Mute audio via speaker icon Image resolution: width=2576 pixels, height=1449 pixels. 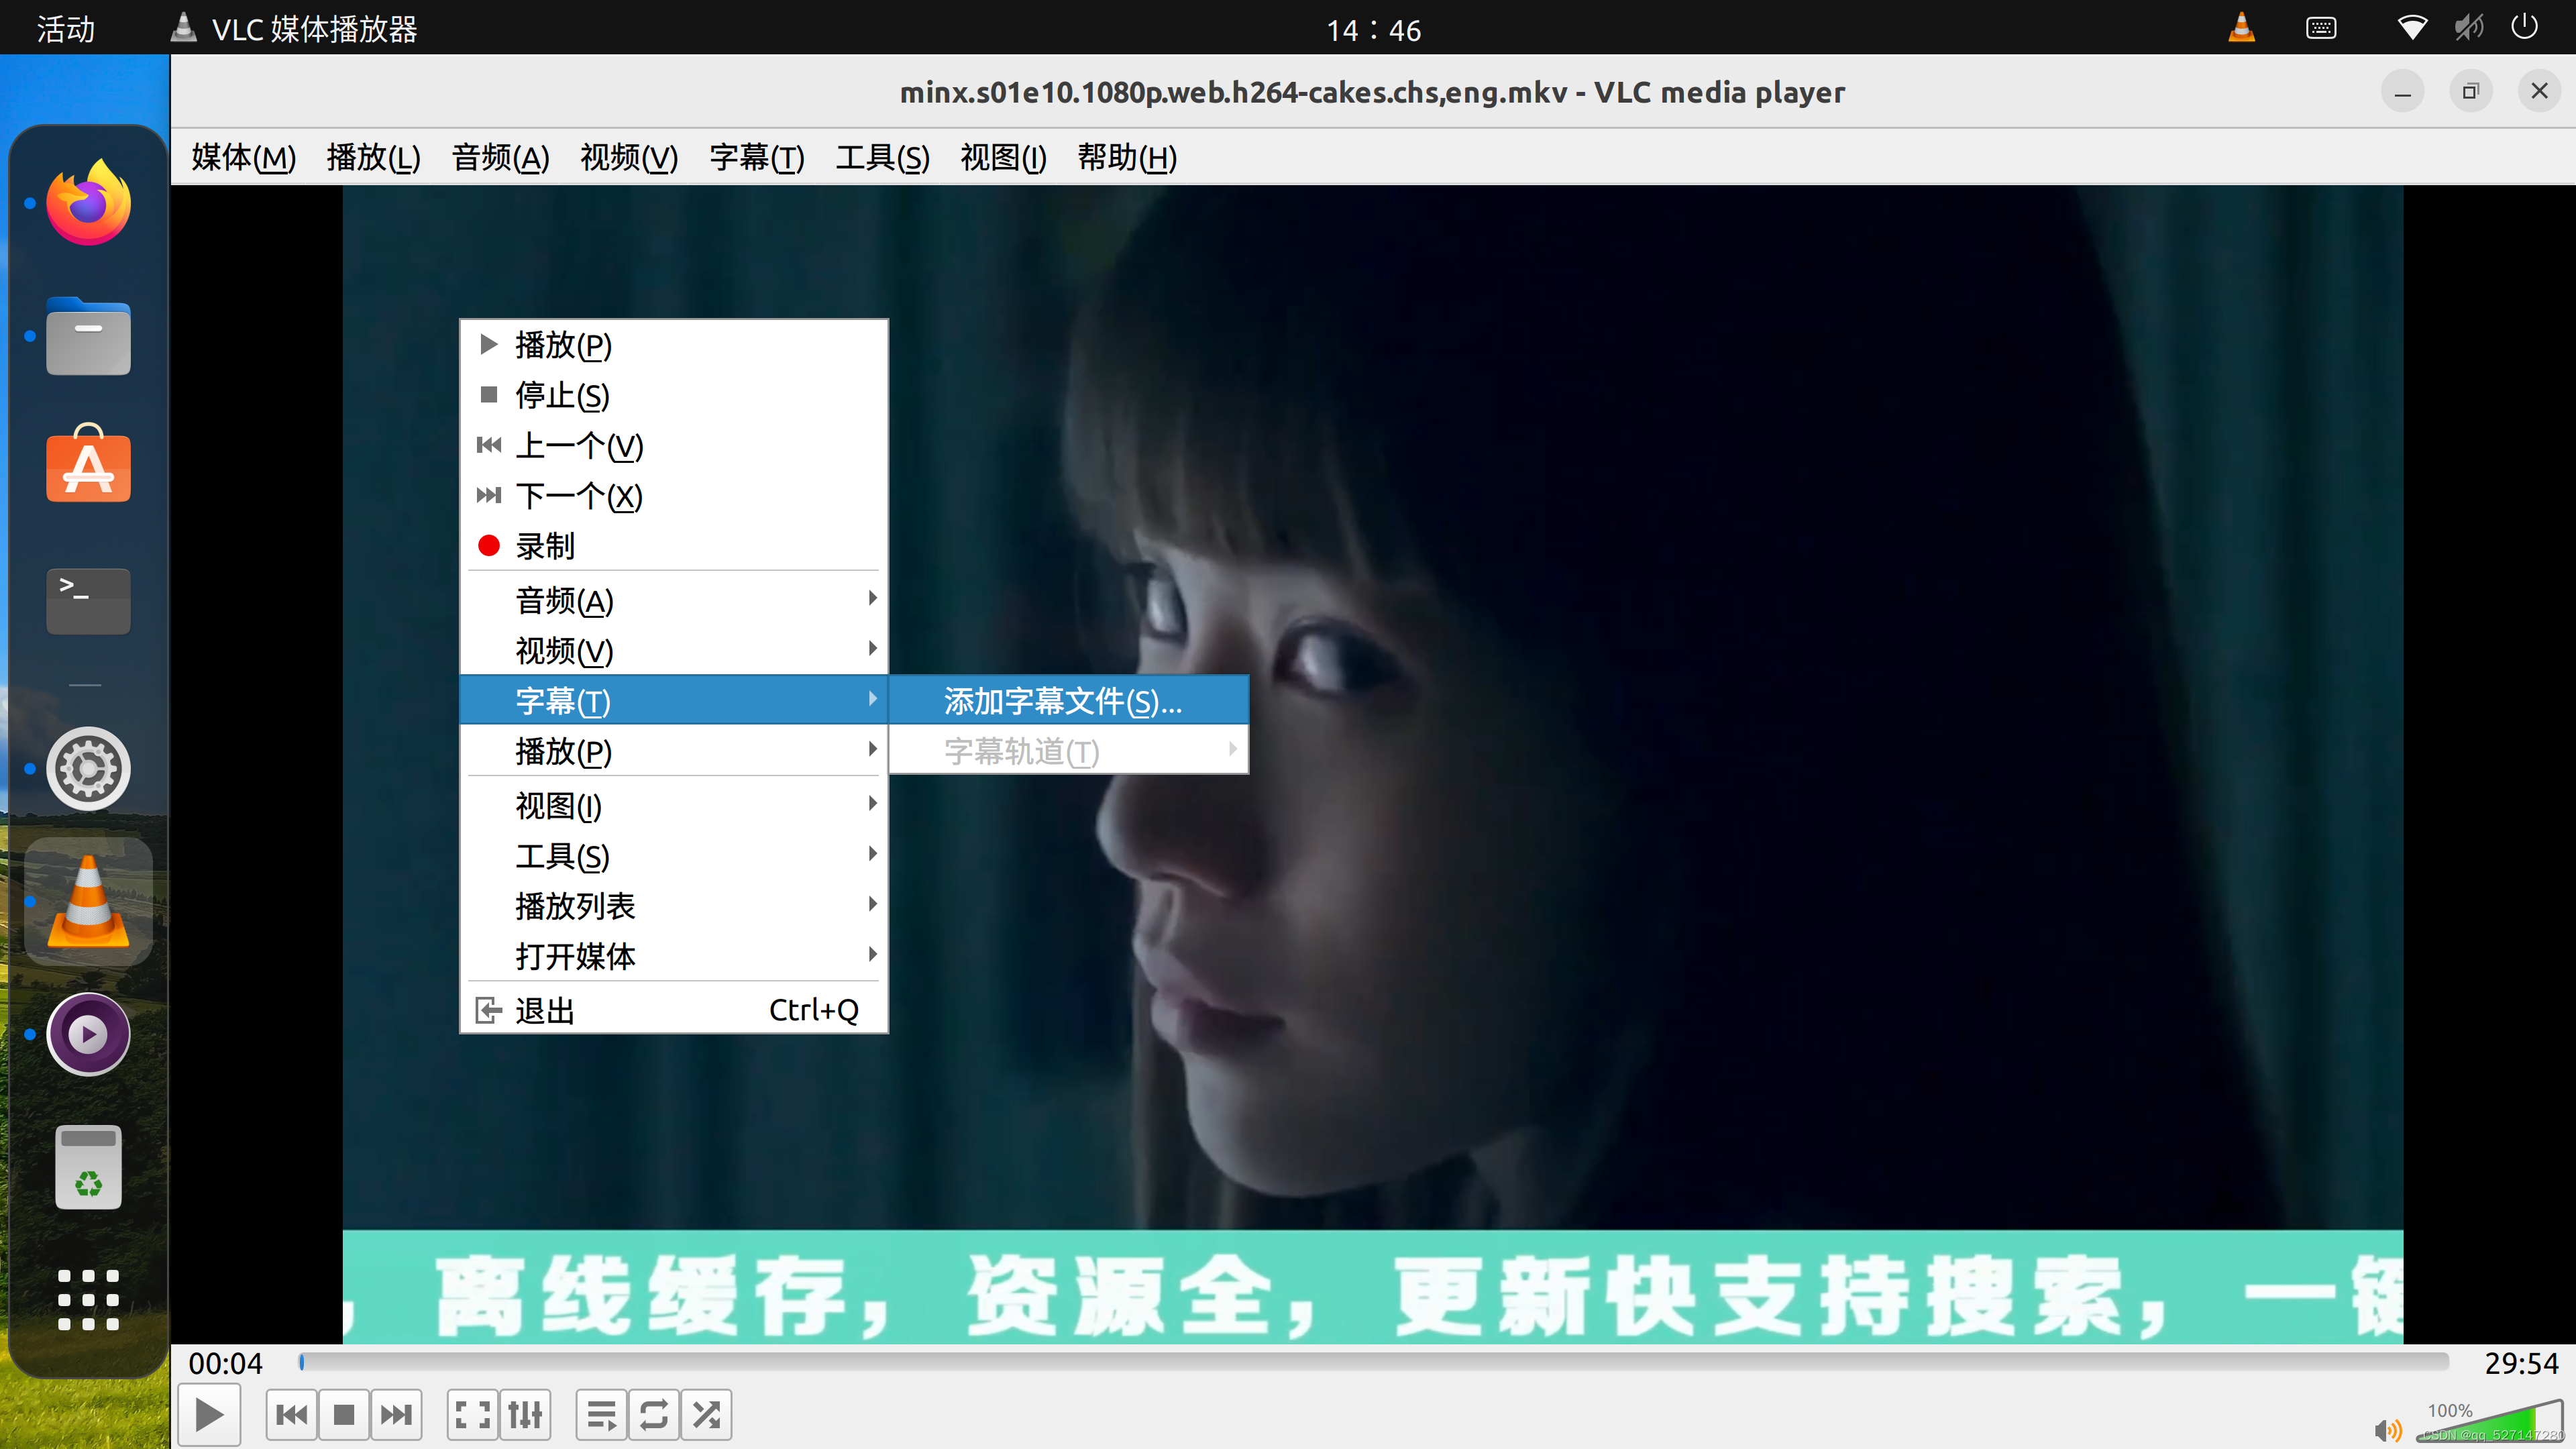pos(2387,1430)
